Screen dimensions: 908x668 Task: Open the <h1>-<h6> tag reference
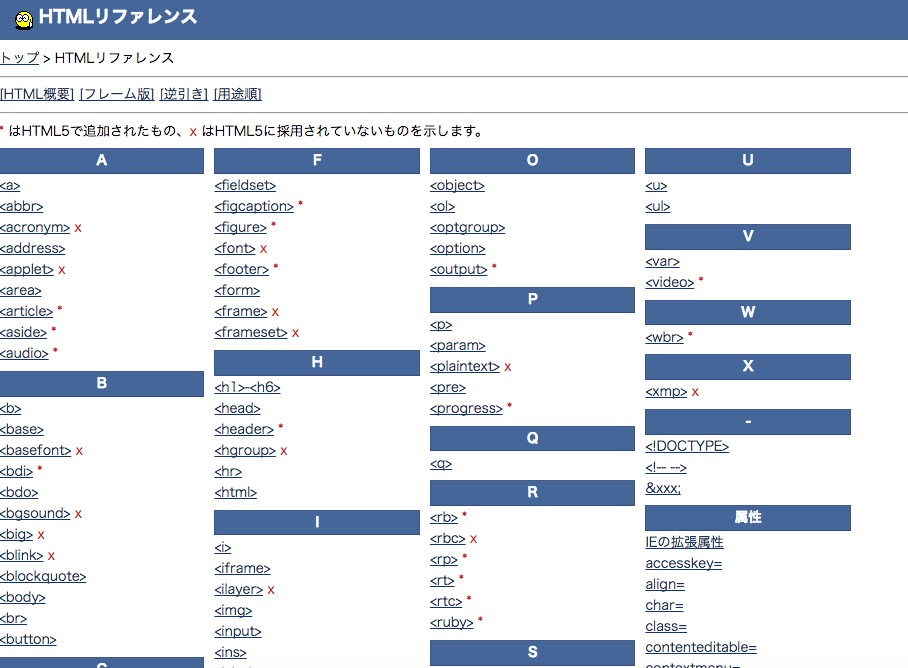(x=247, y=387)
